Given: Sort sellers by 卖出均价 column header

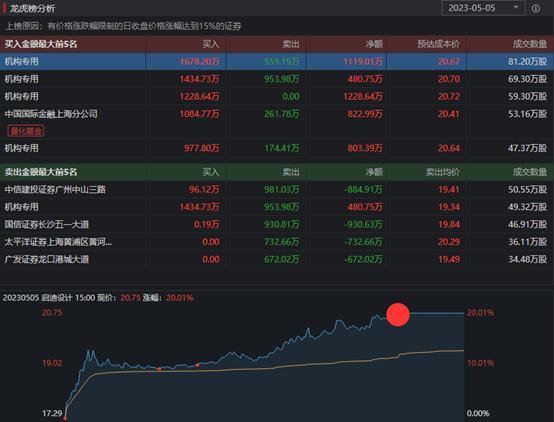Looking at the screenshot, I should [442, 172].
